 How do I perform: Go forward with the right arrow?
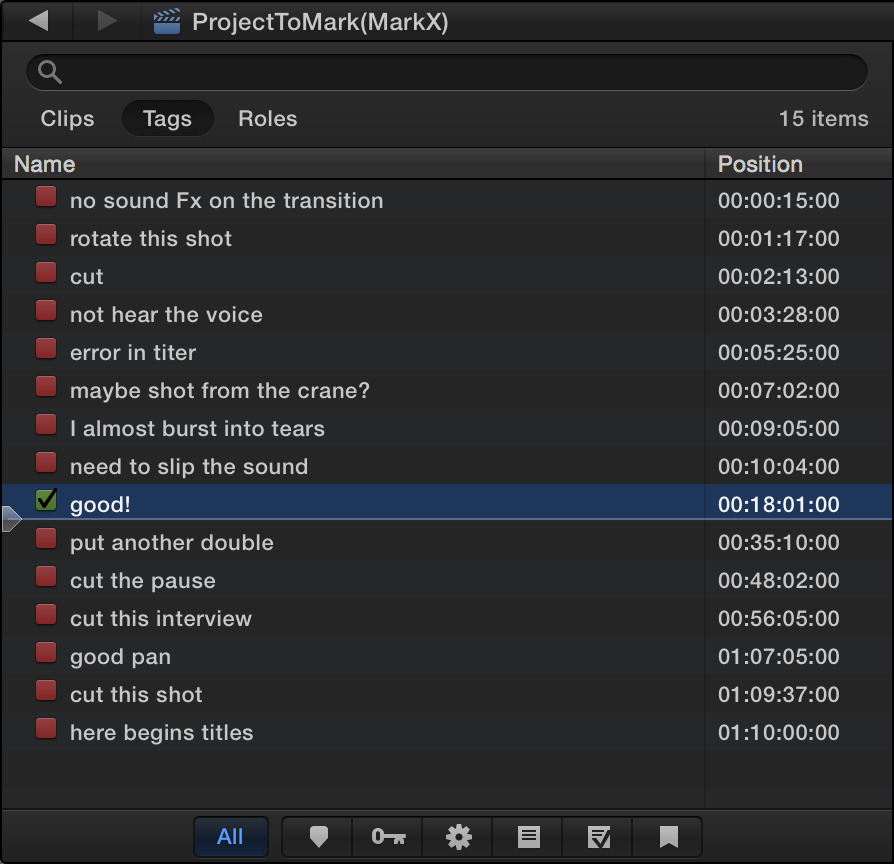tap(107, 21)
